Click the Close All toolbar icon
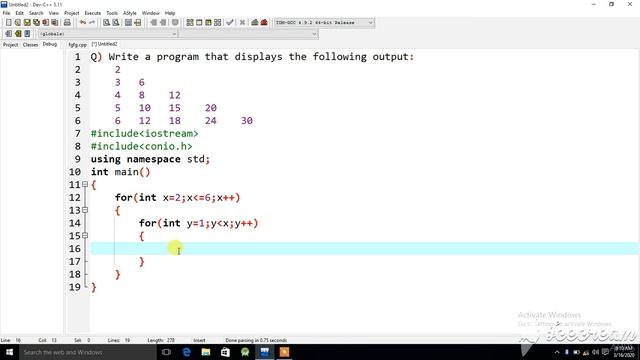640x360 pixels. pyautogui.click(x=54, y=22)
